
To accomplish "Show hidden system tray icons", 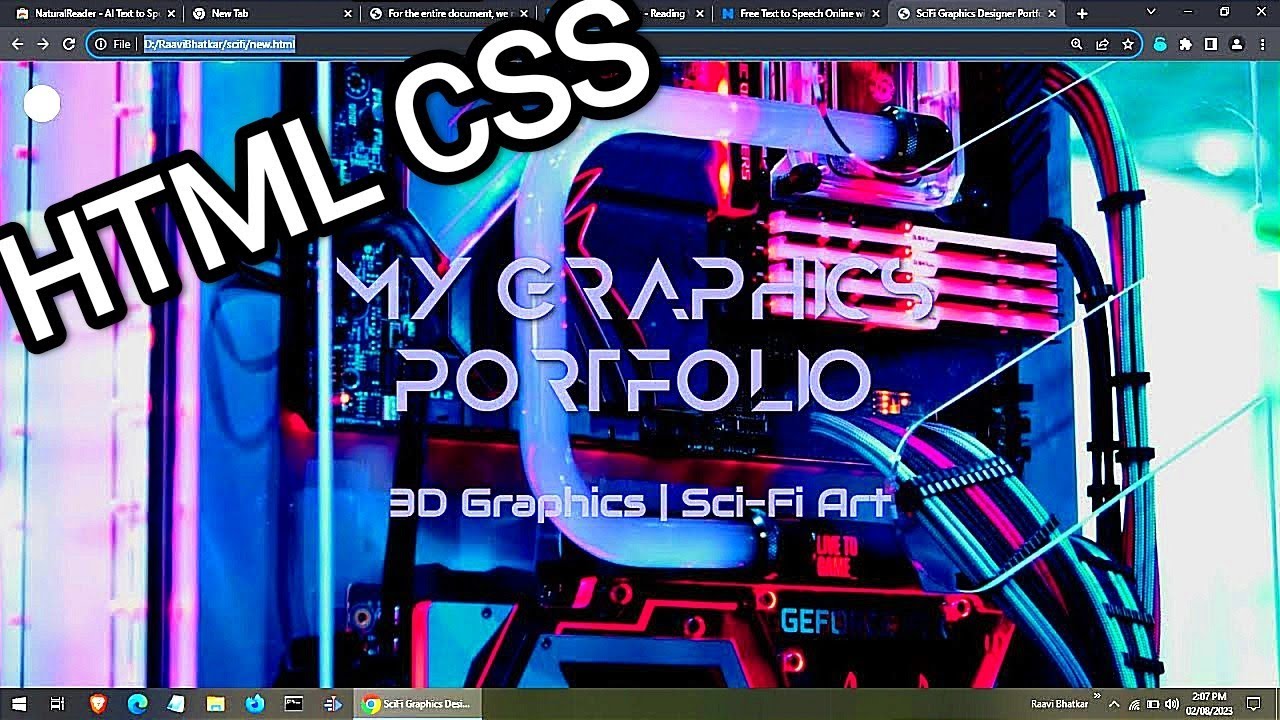I will coord(1115,704).
